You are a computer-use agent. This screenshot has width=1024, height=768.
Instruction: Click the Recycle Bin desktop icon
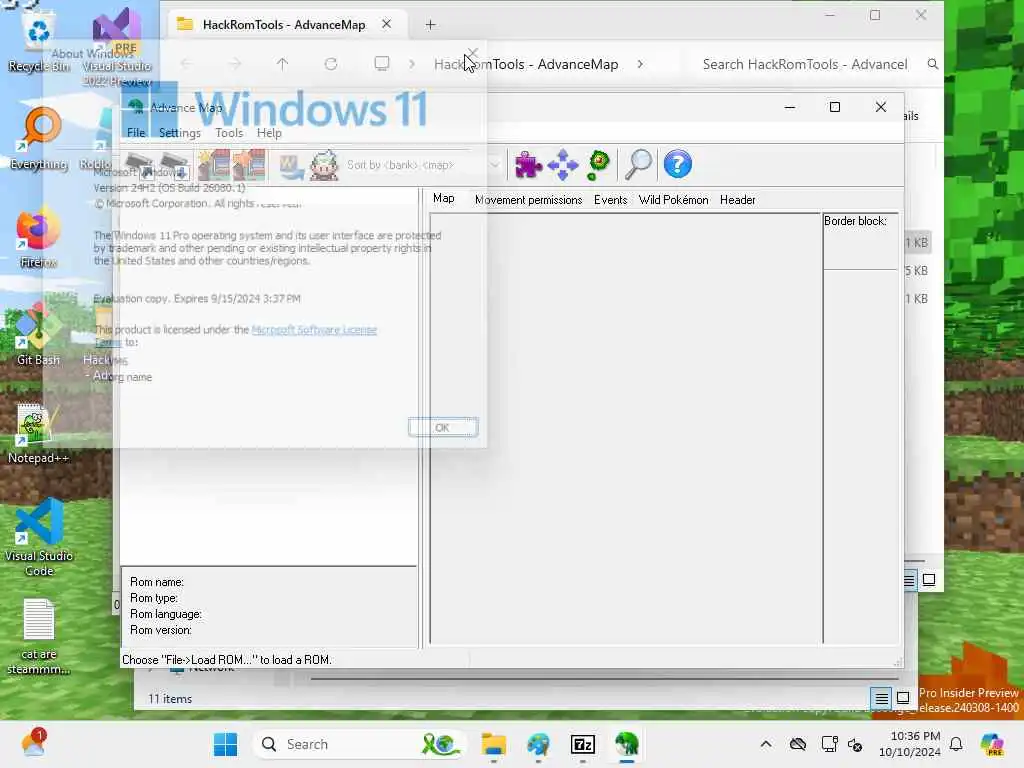click(39, 42)
